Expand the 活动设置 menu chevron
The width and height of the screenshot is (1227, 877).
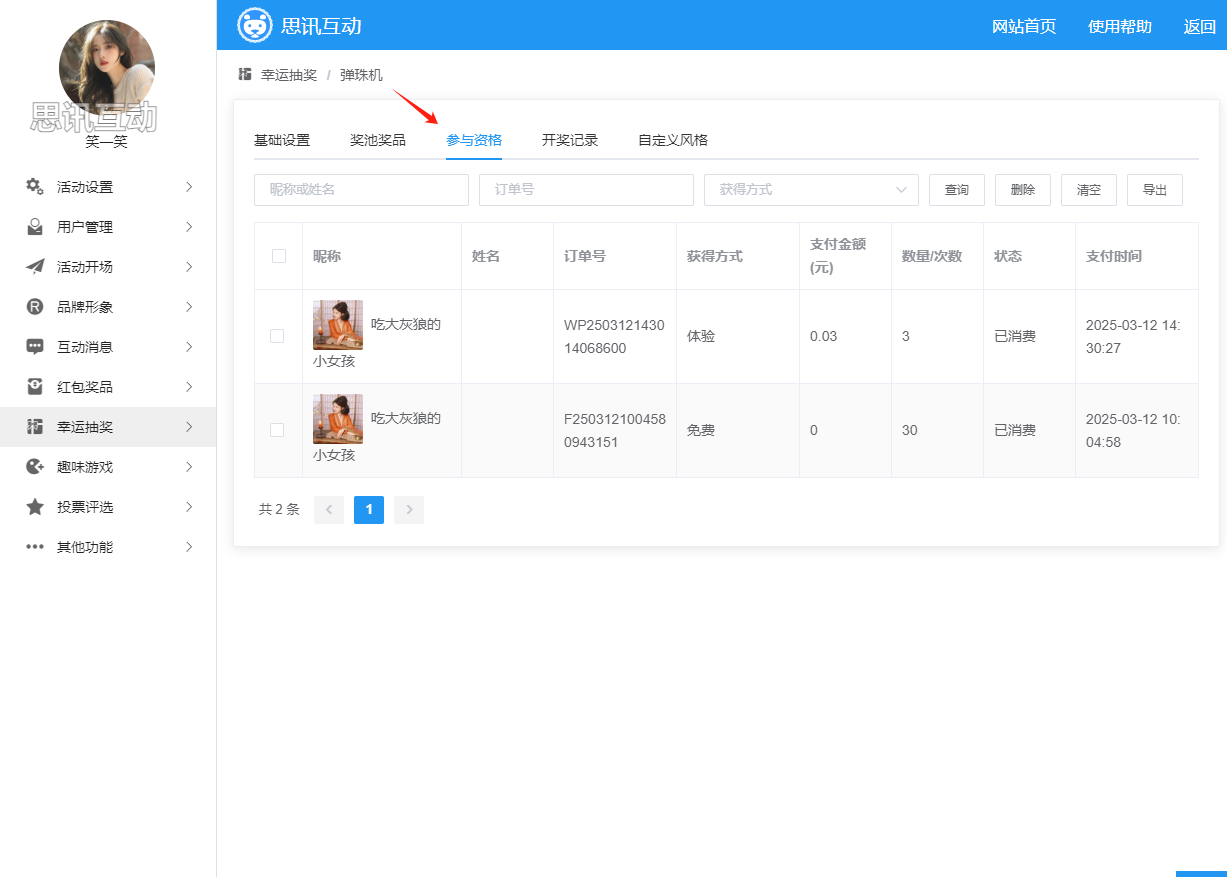tap(189, 187)
